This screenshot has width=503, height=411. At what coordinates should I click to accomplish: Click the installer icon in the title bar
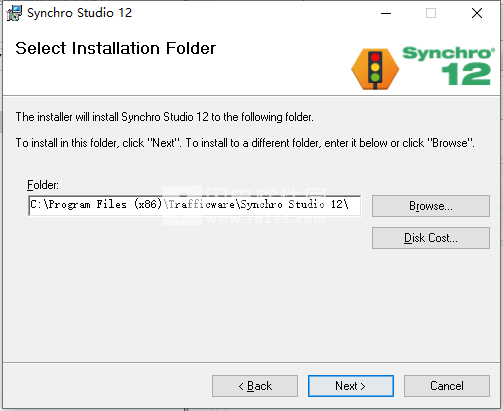[14, 13]
